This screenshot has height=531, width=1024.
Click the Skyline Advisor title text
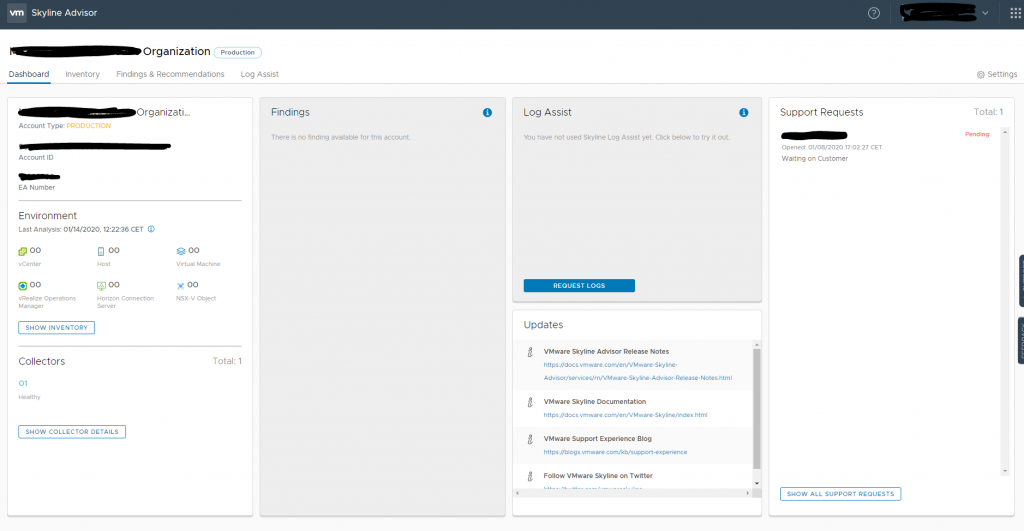click(64, 13)
